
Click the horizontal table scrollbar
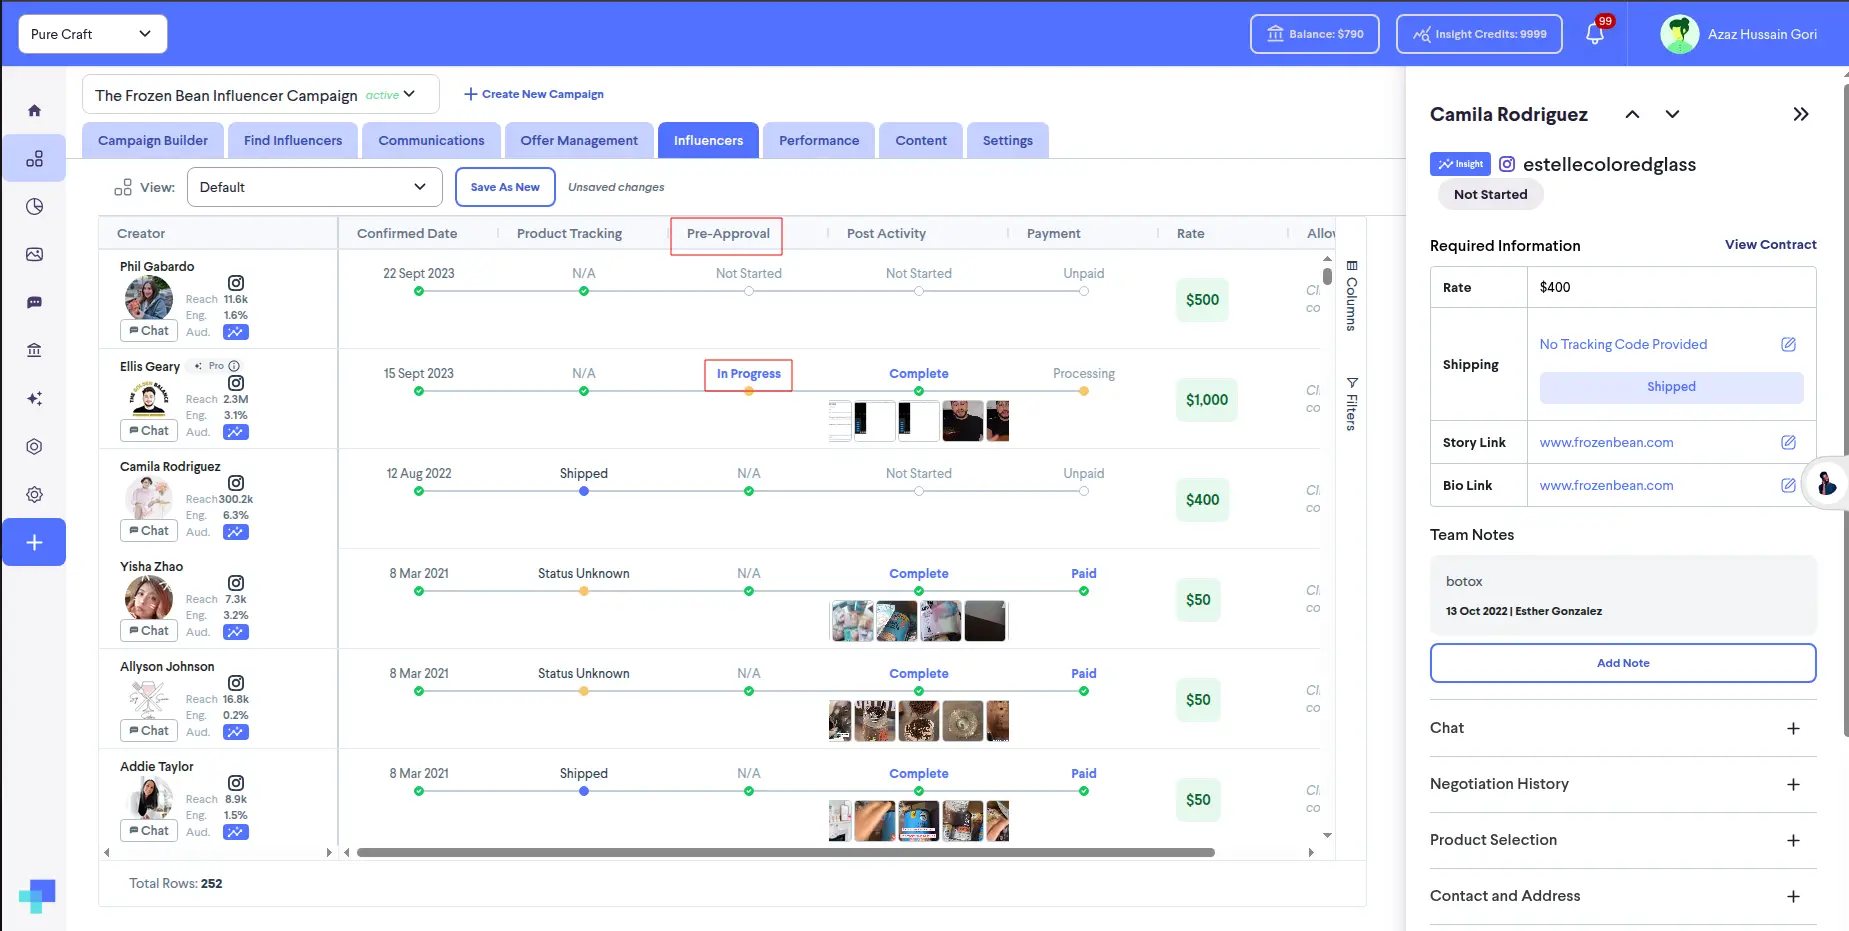[786, 853]
